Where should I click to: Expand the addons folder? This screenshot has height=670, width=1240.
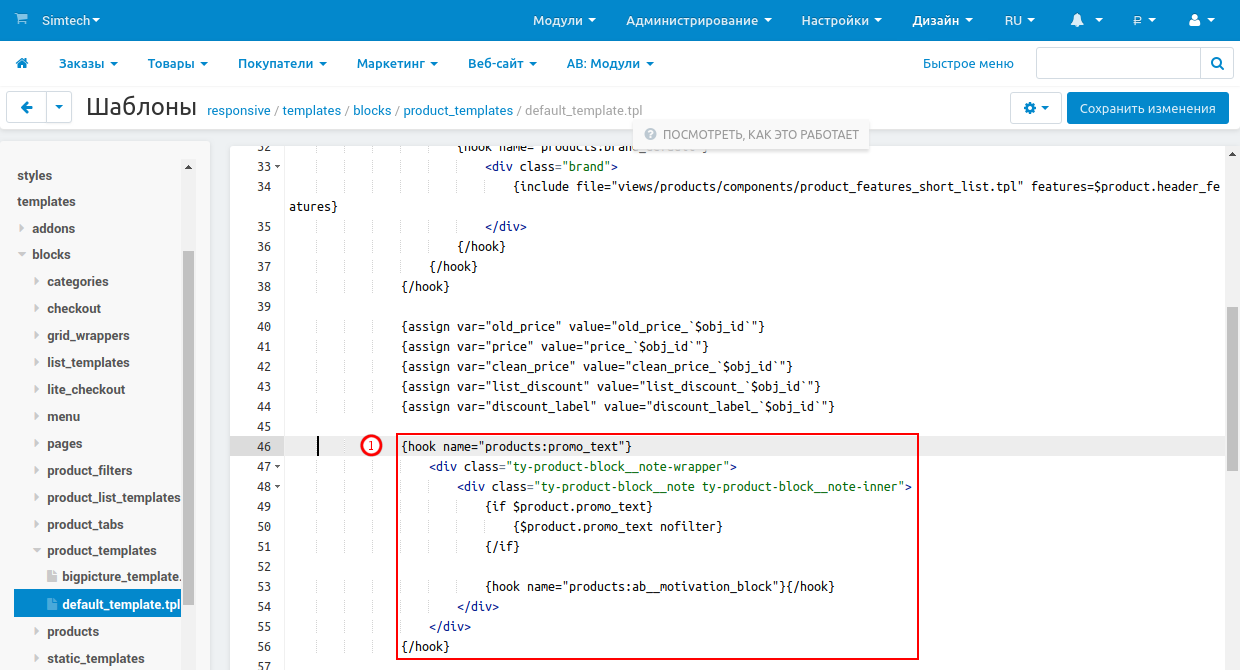(x=22, y=228)
